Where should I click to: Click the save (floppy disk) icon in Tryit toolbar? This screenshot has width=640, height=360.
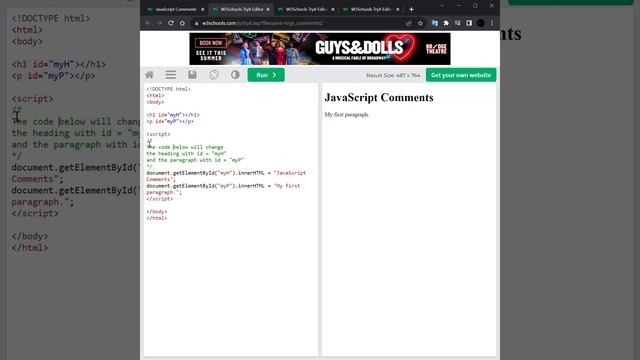click(192, 75)
